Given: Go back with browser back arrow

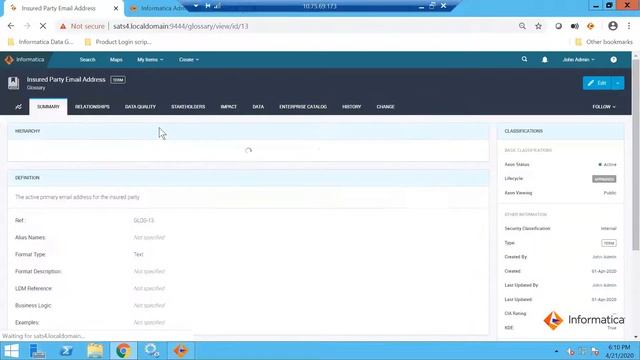Looking at the screenshot, I should click(x=11, y=26).
